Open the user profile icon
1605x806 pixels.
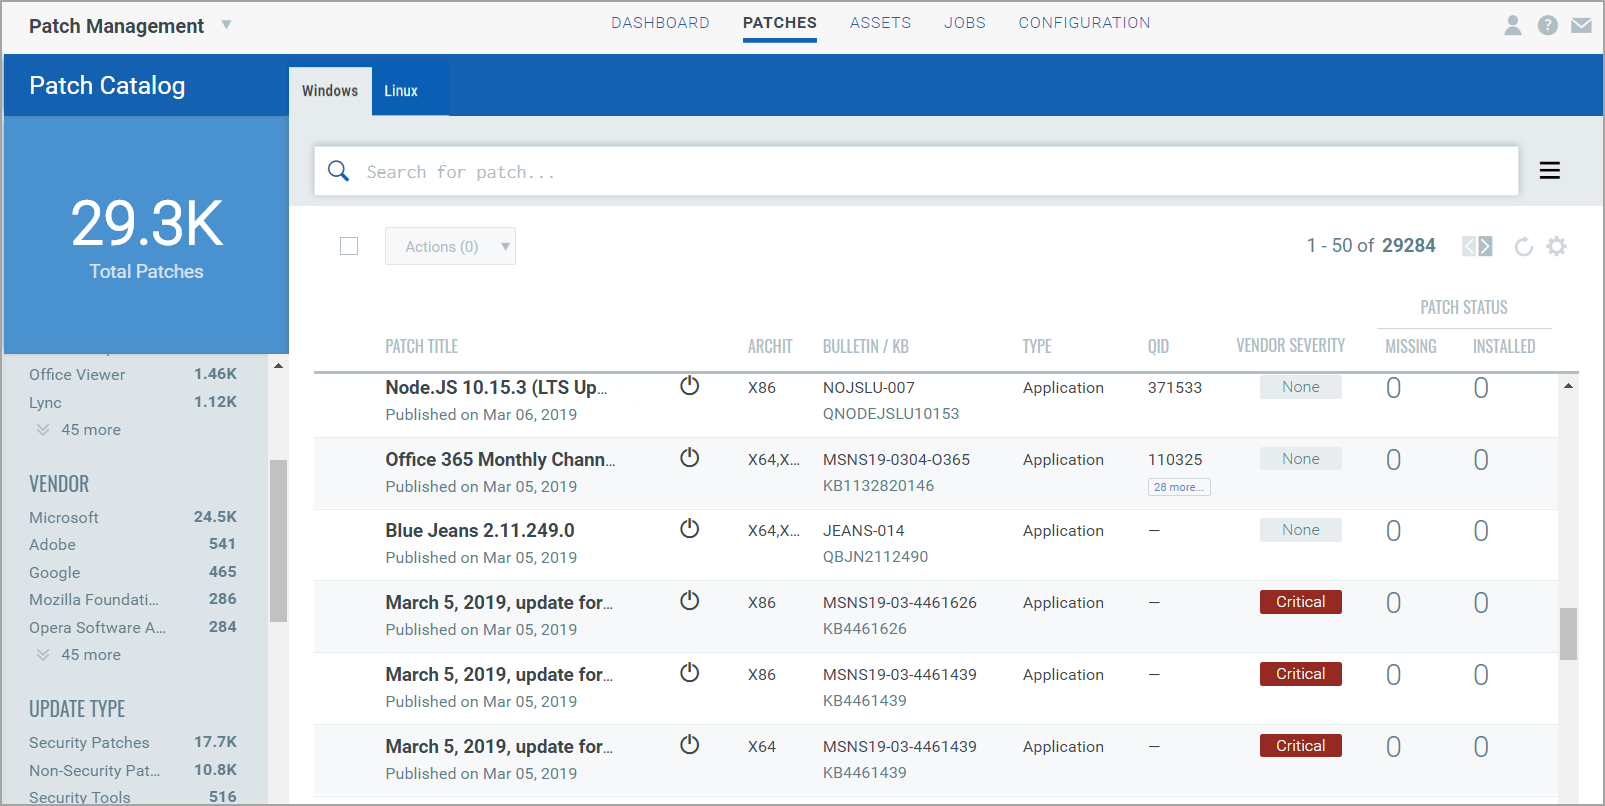[x=1513, y=25]
